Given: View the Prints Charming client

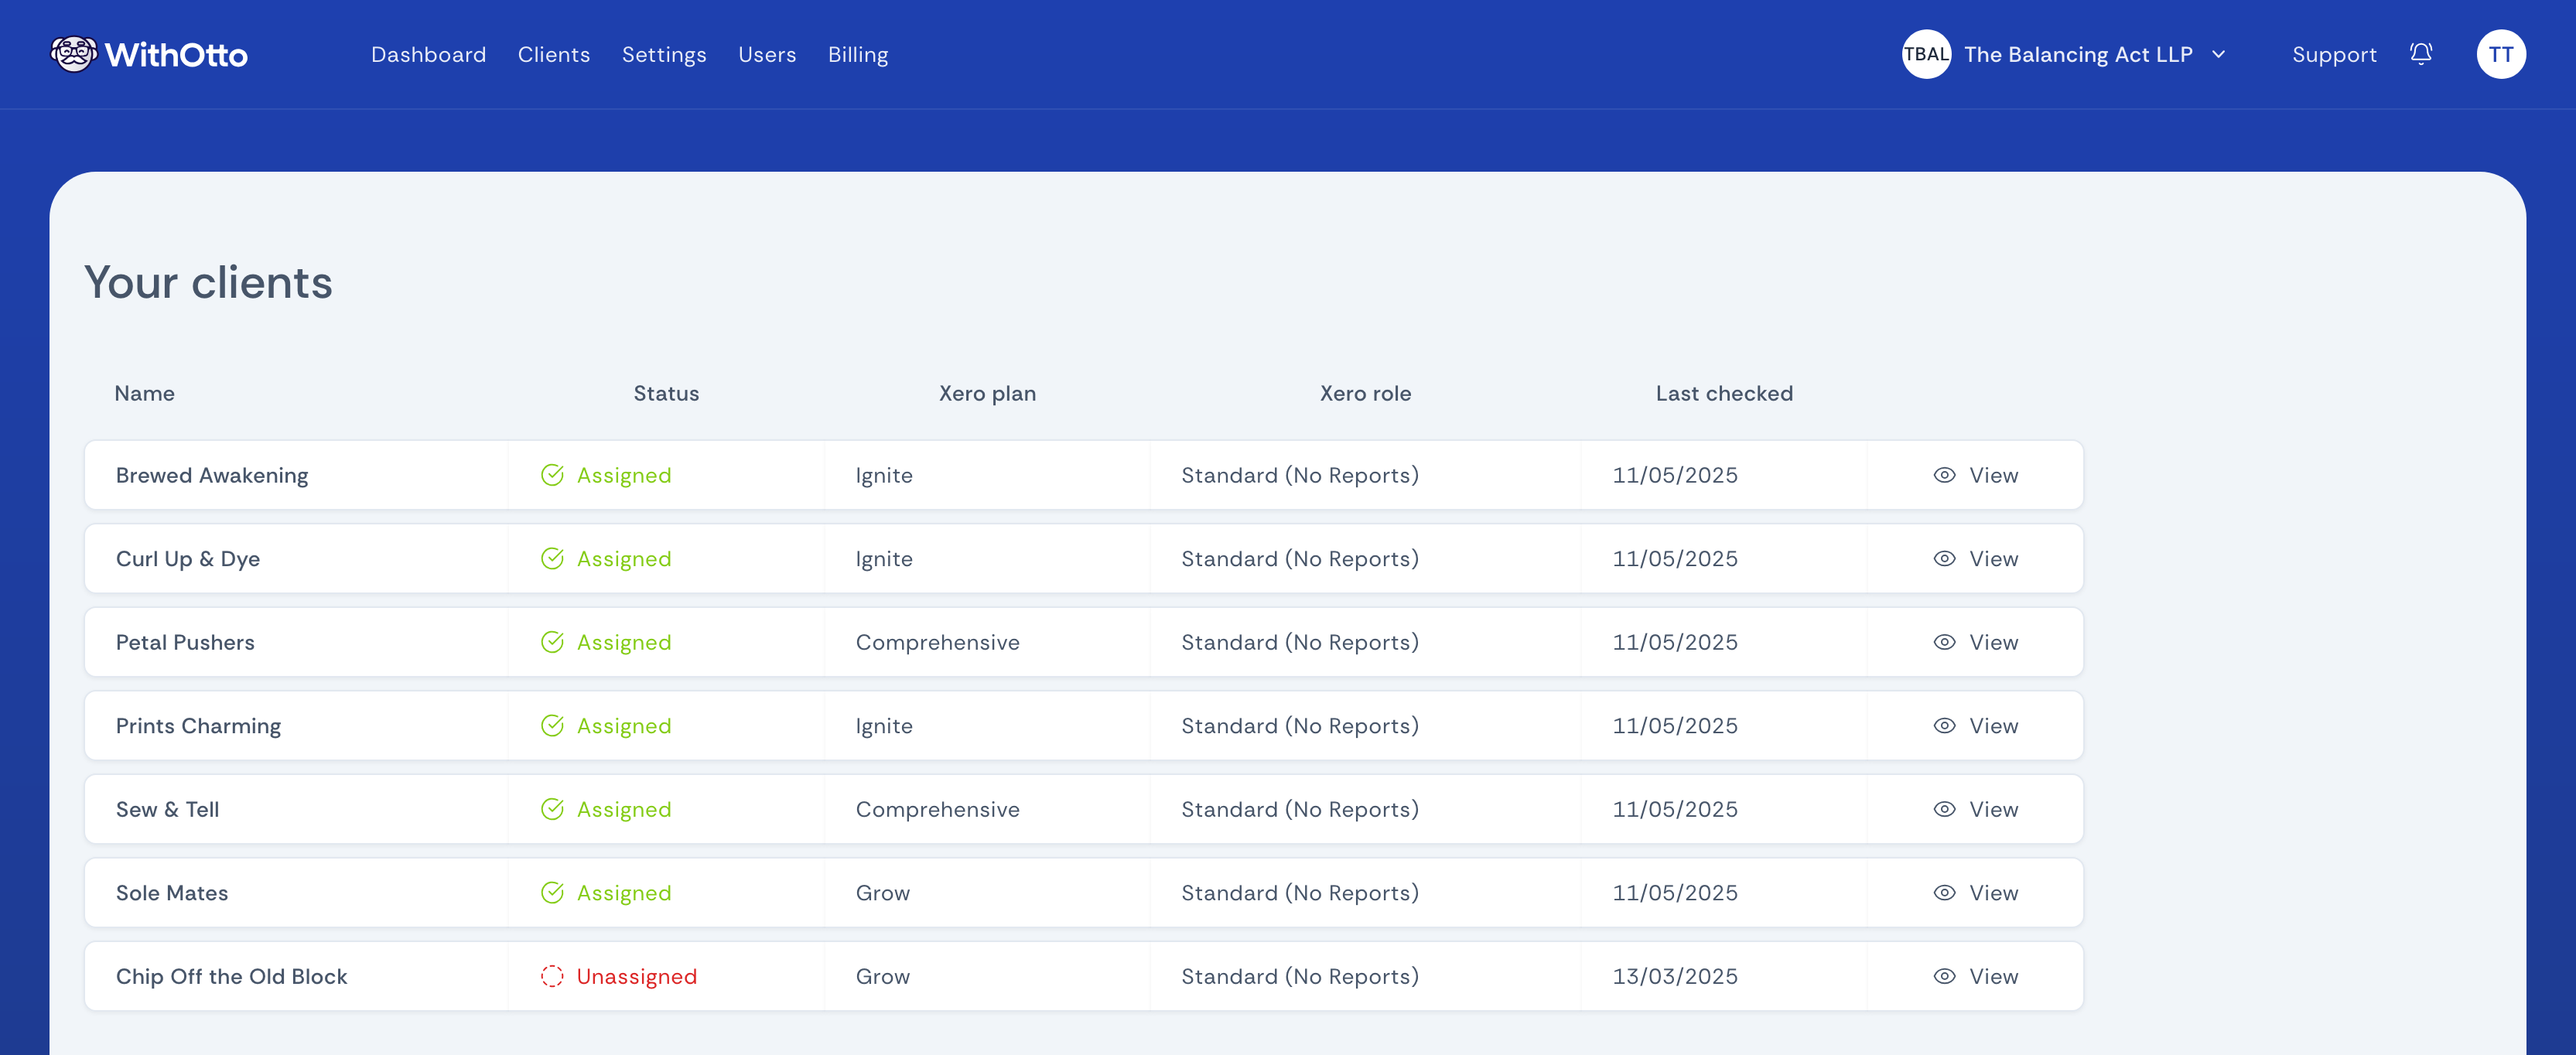Looking at the screenshot, I should (1975, 726).
